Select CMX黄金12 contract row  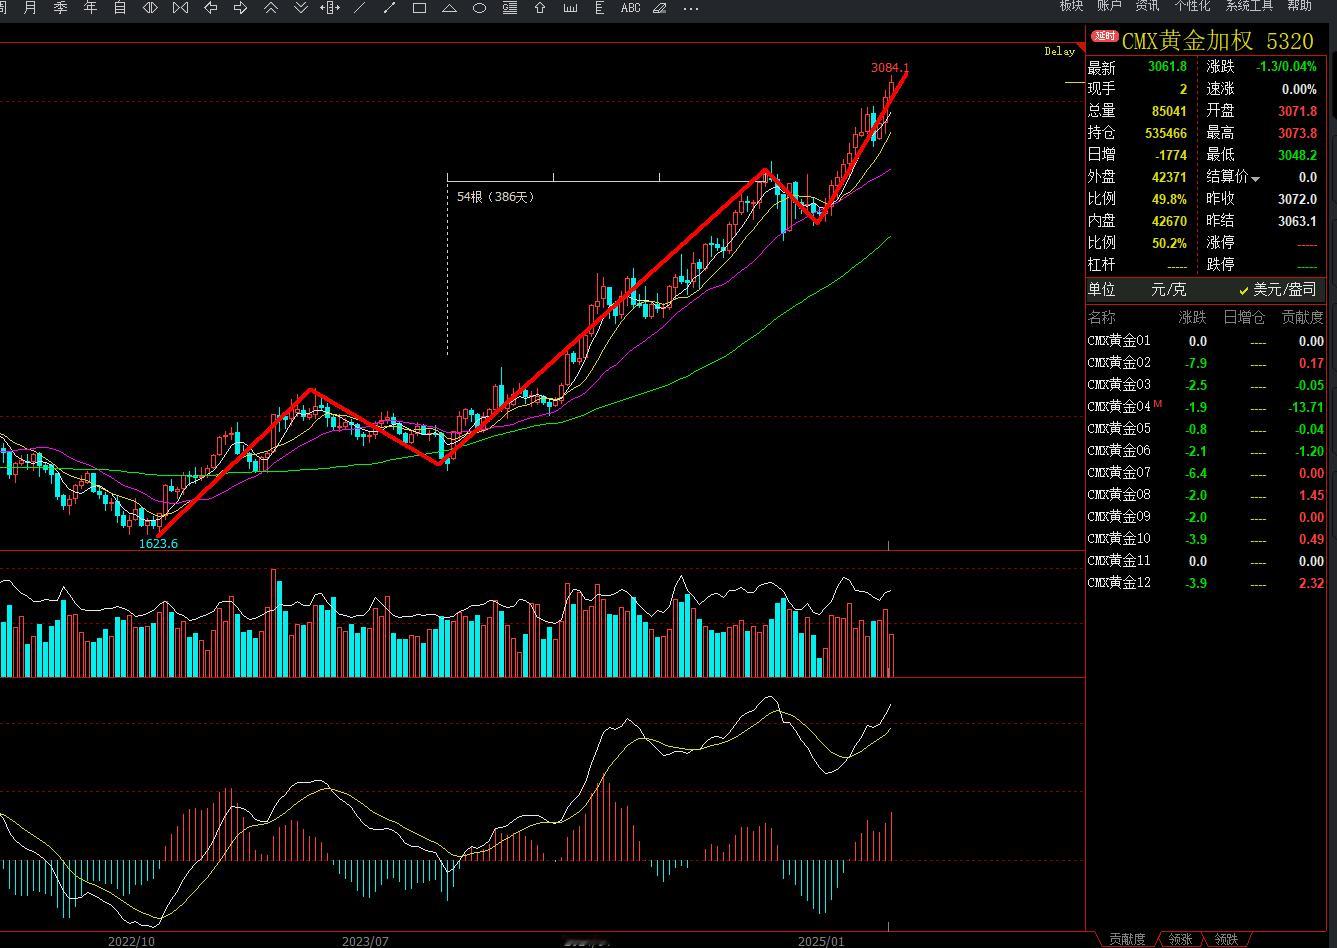(x=1206, y=583)
